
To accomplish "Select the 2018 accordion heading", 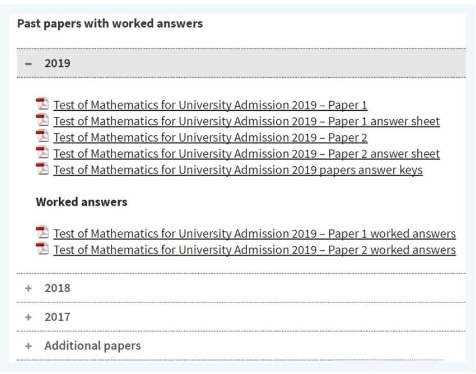I will click(241, 288).
